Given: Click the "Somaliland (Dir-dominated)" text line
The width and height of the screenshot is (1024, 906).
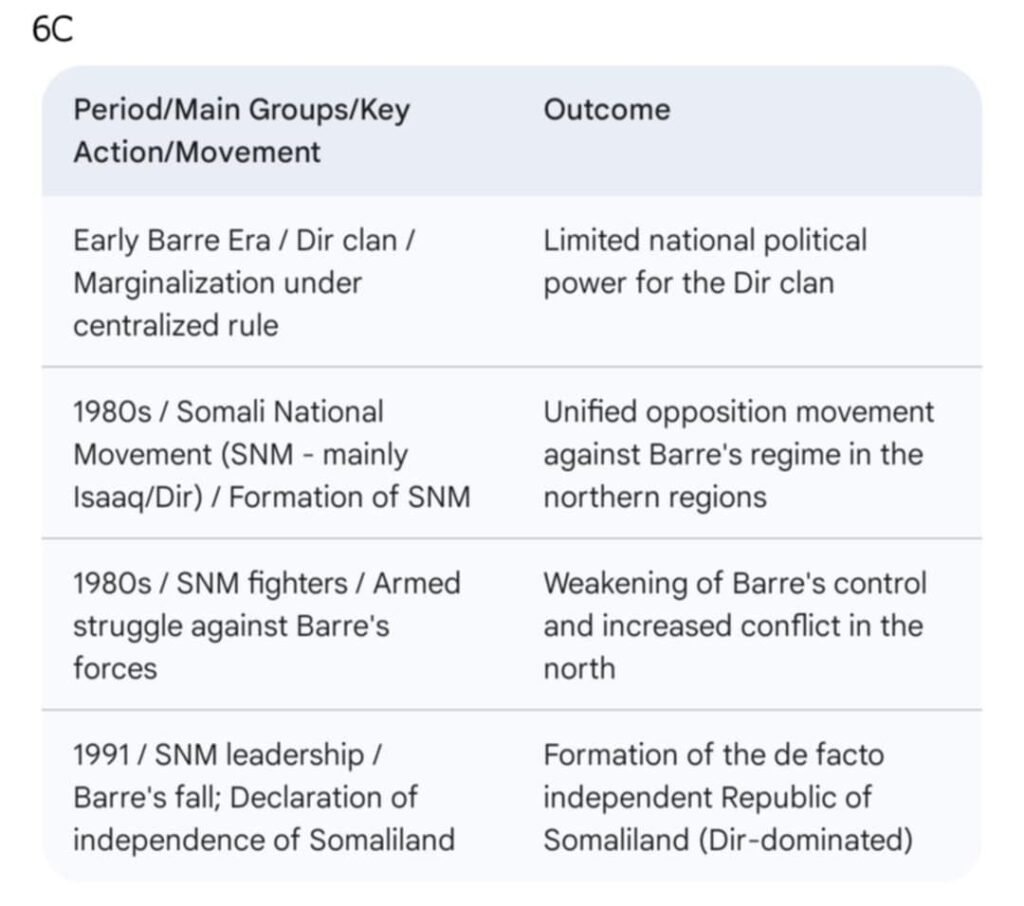Looking at the screenshot, I should [x=727, y=840].
